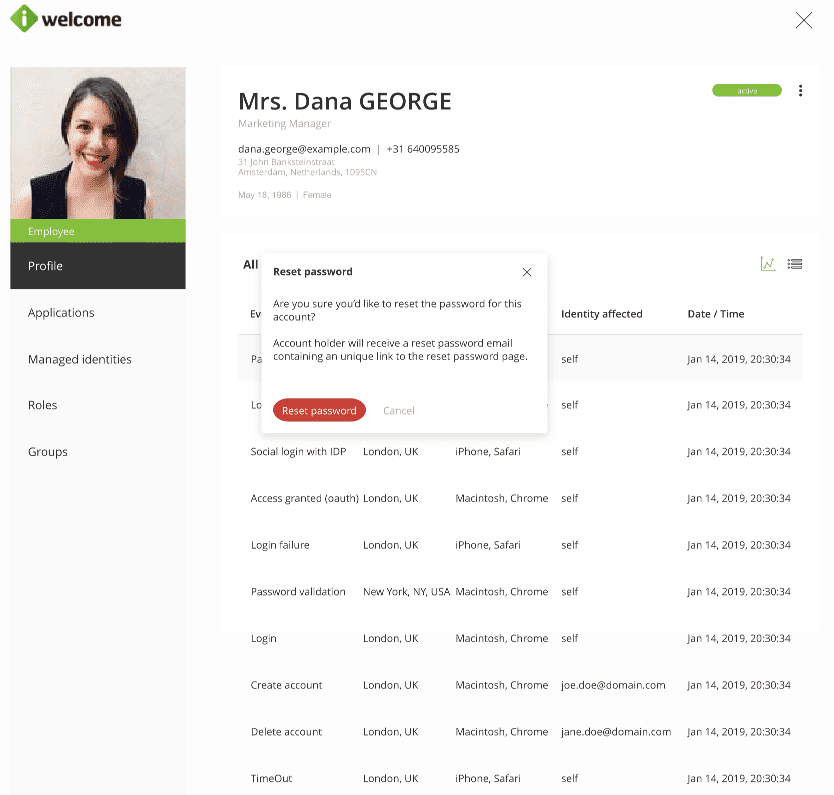This screenshot has height=795, width=834.
Task: Open the Applications sidebar item
Action: [61, 313]
